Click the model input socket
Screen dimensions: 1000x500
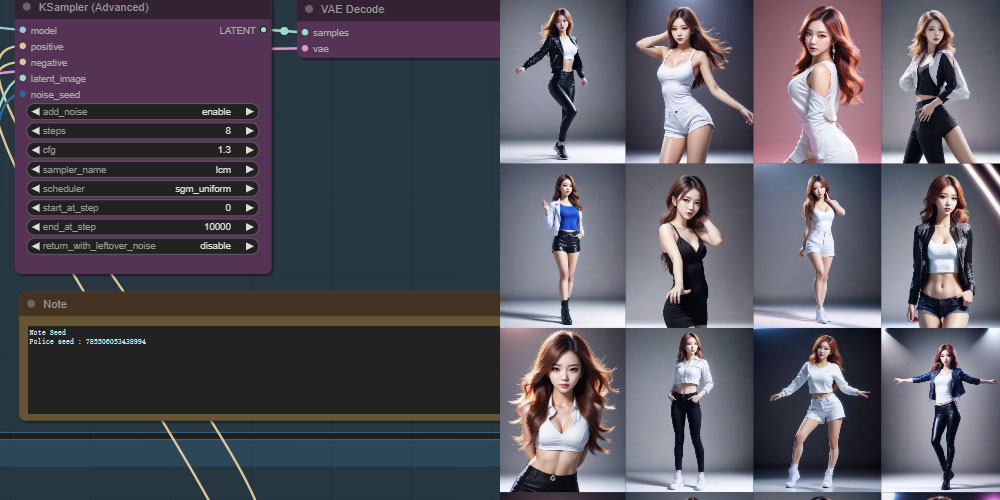23,30
